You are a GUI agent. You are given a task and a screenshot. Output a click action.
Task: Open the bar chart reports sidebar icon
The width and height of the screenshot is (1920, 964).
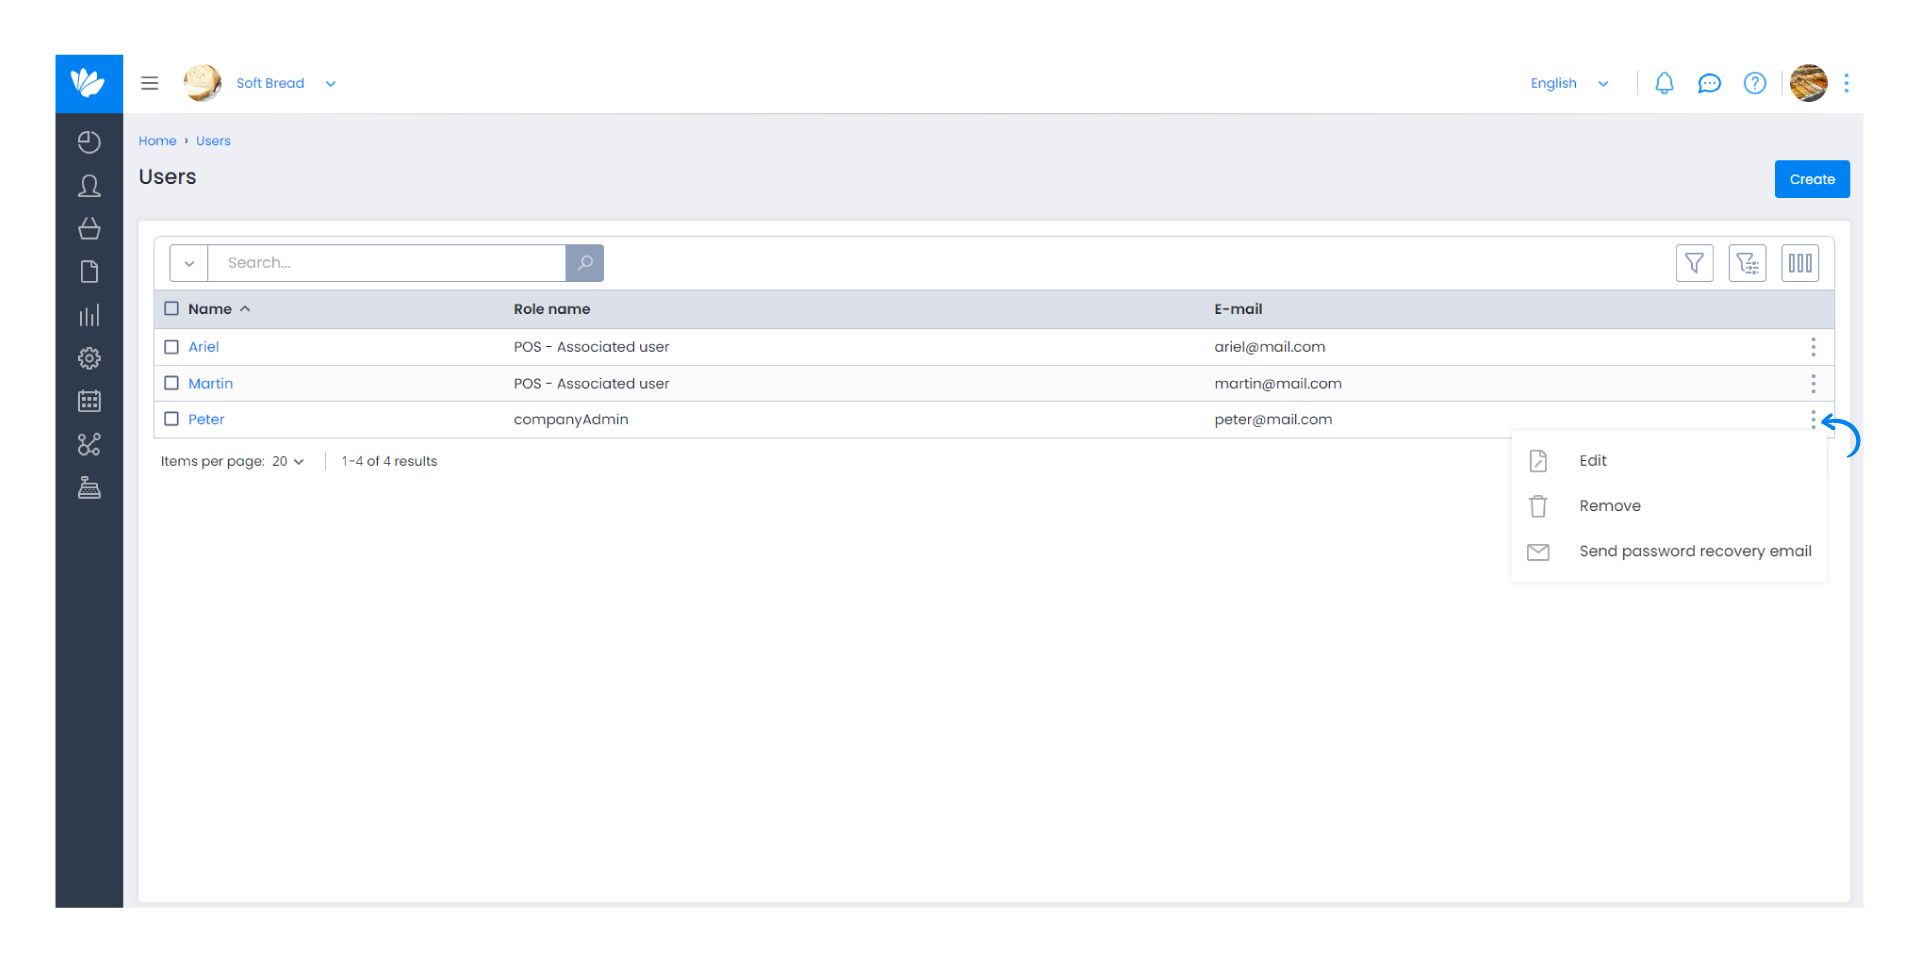[89, 315]
